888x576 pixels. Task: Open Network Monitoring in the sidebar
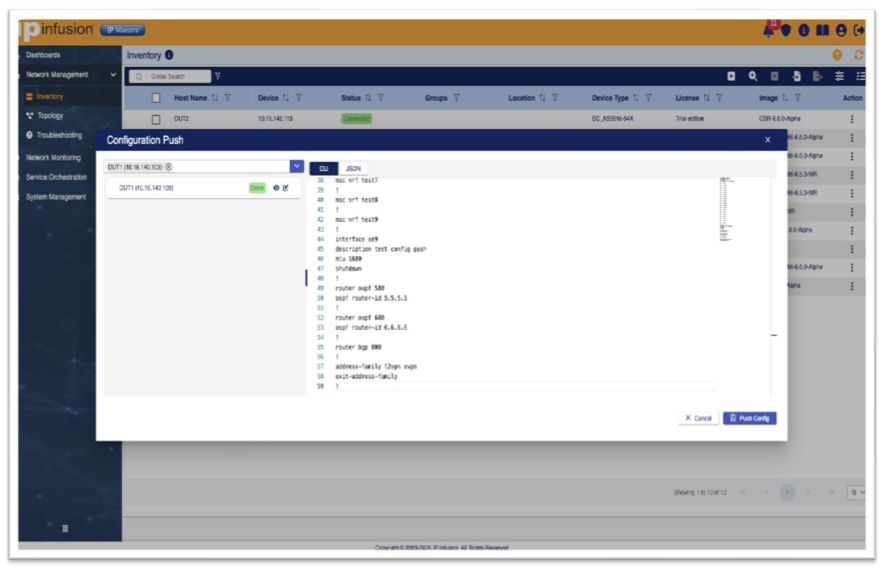coord(53,157)
